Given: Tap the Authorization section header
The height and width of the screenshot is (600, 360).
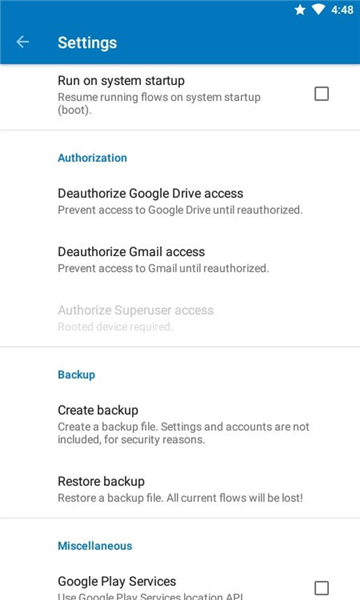Looking at the screenshot, I should (92, 158).
